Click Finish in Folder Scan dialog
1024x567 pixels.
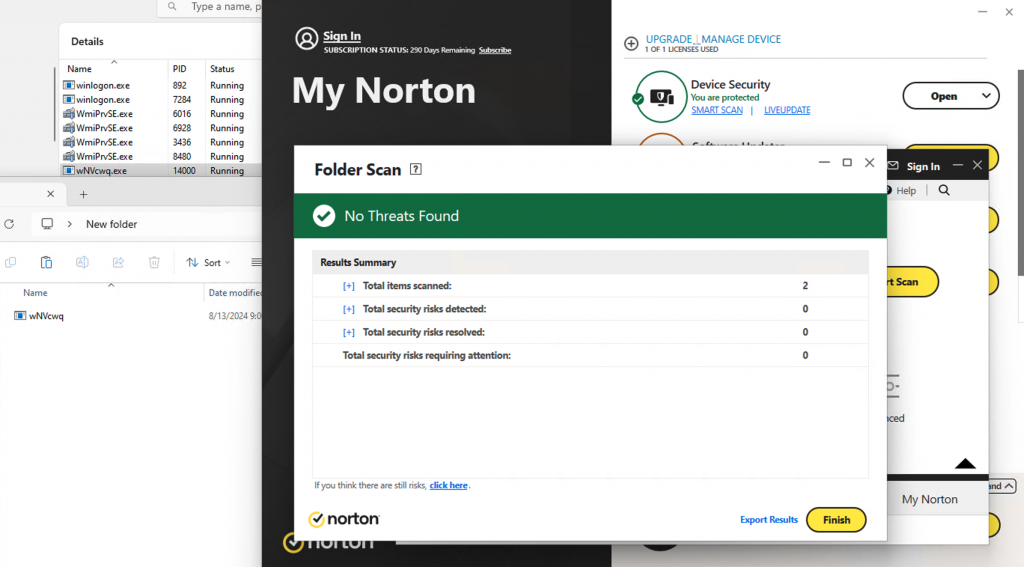point(836,520)
